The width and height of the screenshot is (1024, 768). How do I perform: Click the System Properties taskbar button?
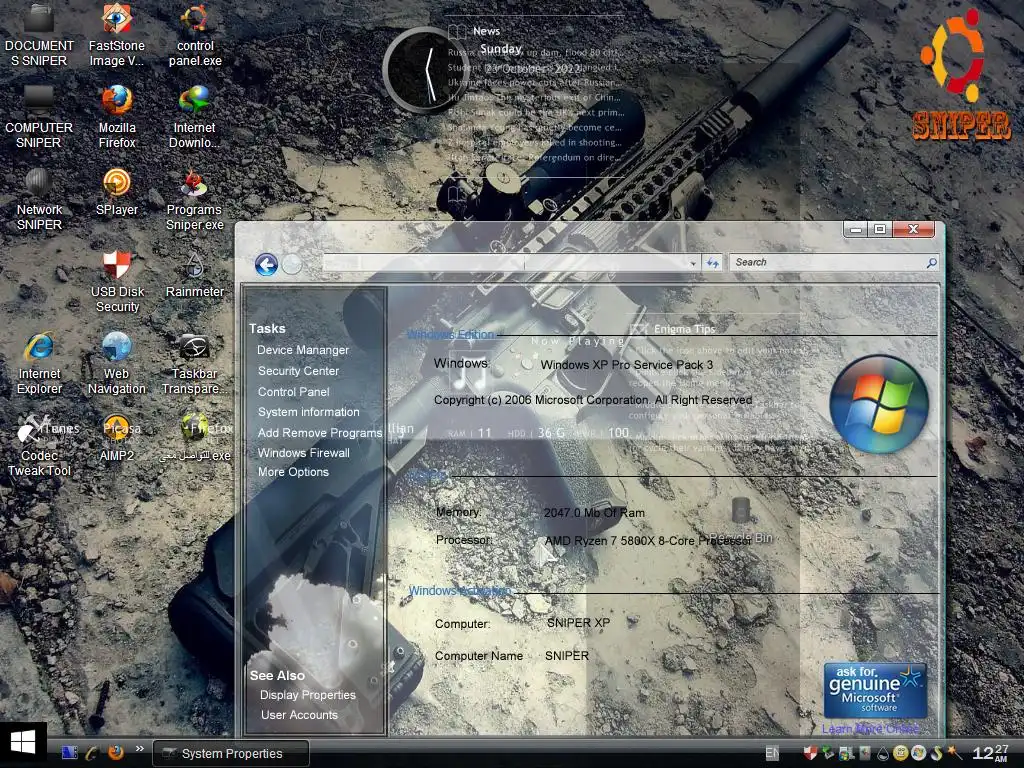coord(231,753)
